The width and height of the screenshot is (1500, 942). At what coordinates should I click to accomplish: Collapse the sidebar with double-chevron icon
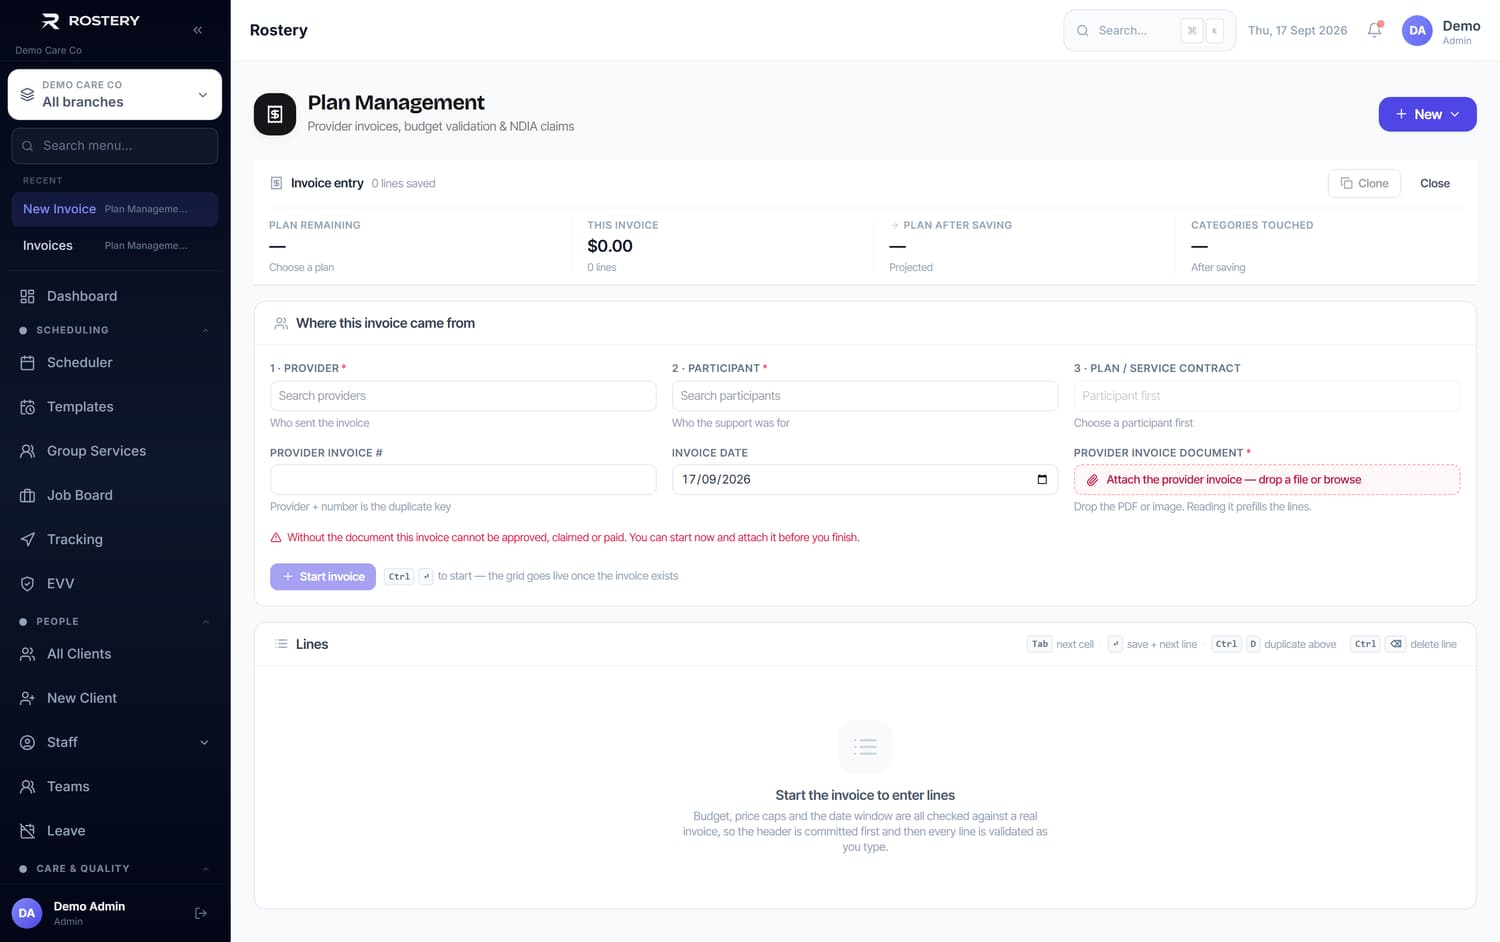198,30
